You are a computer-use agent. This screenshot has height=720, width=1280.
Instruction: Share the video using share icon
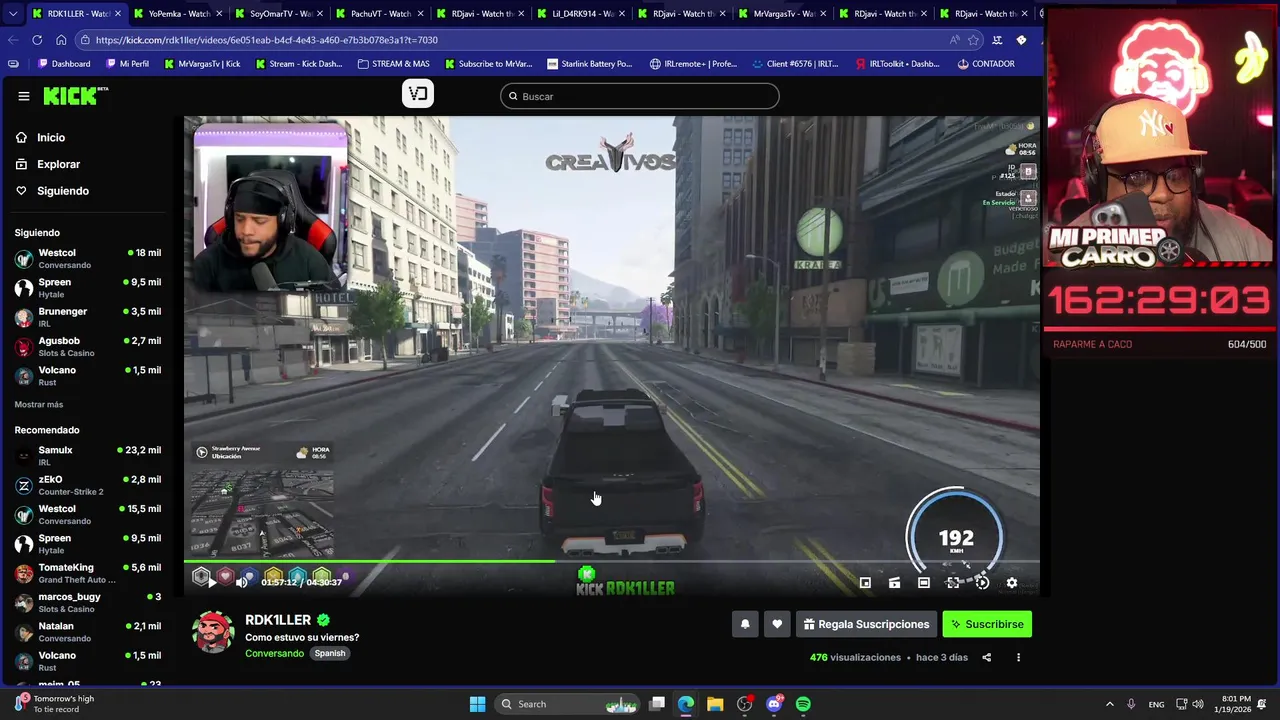(x=986, y=657)
